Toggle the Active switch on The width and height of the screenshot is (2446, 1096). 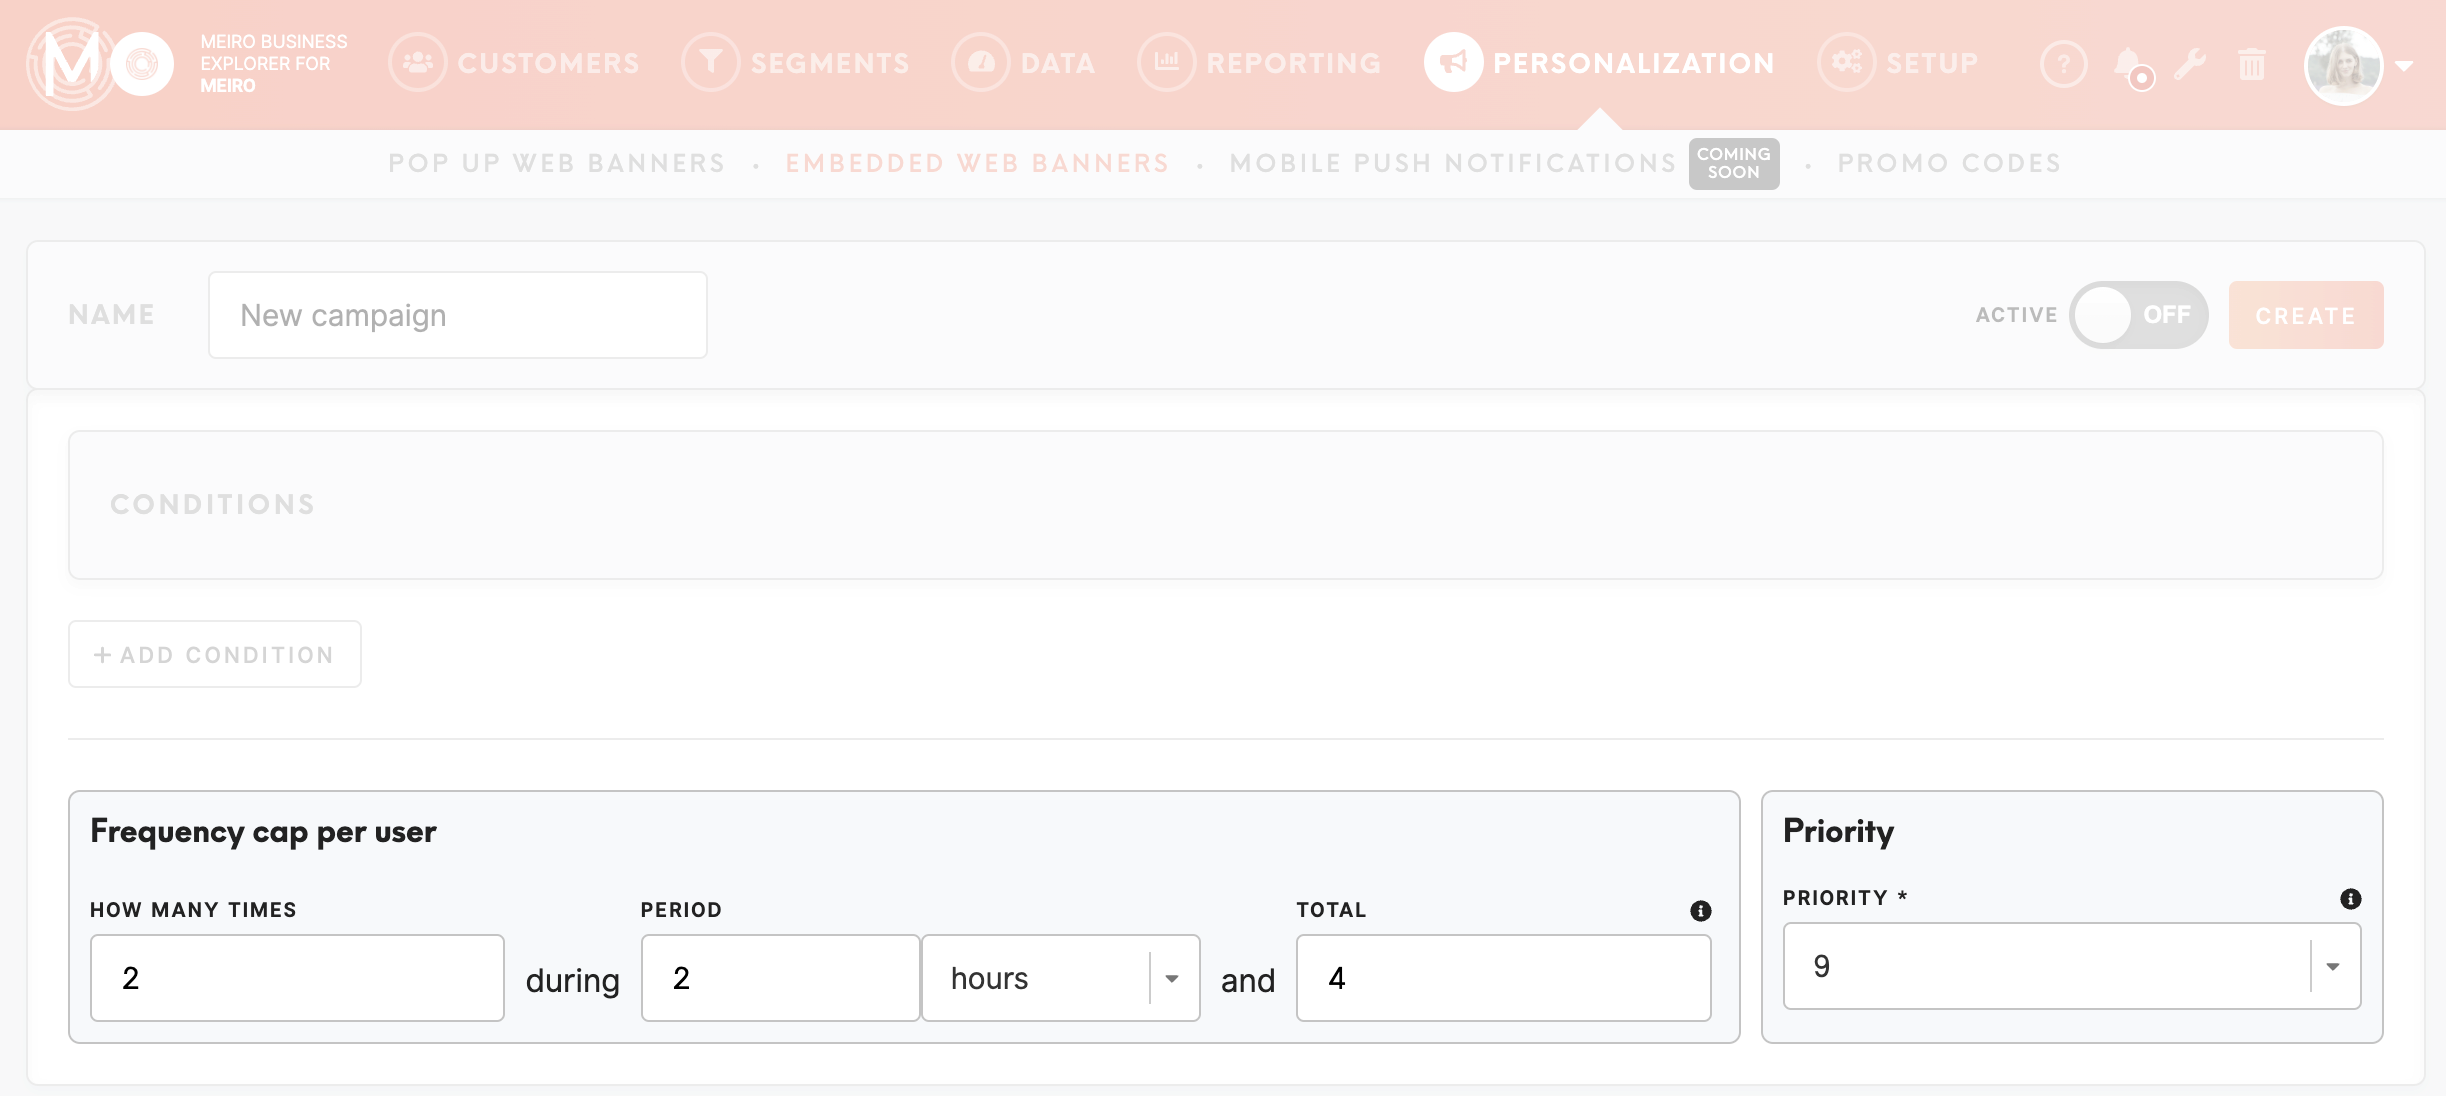(2138, 315)
